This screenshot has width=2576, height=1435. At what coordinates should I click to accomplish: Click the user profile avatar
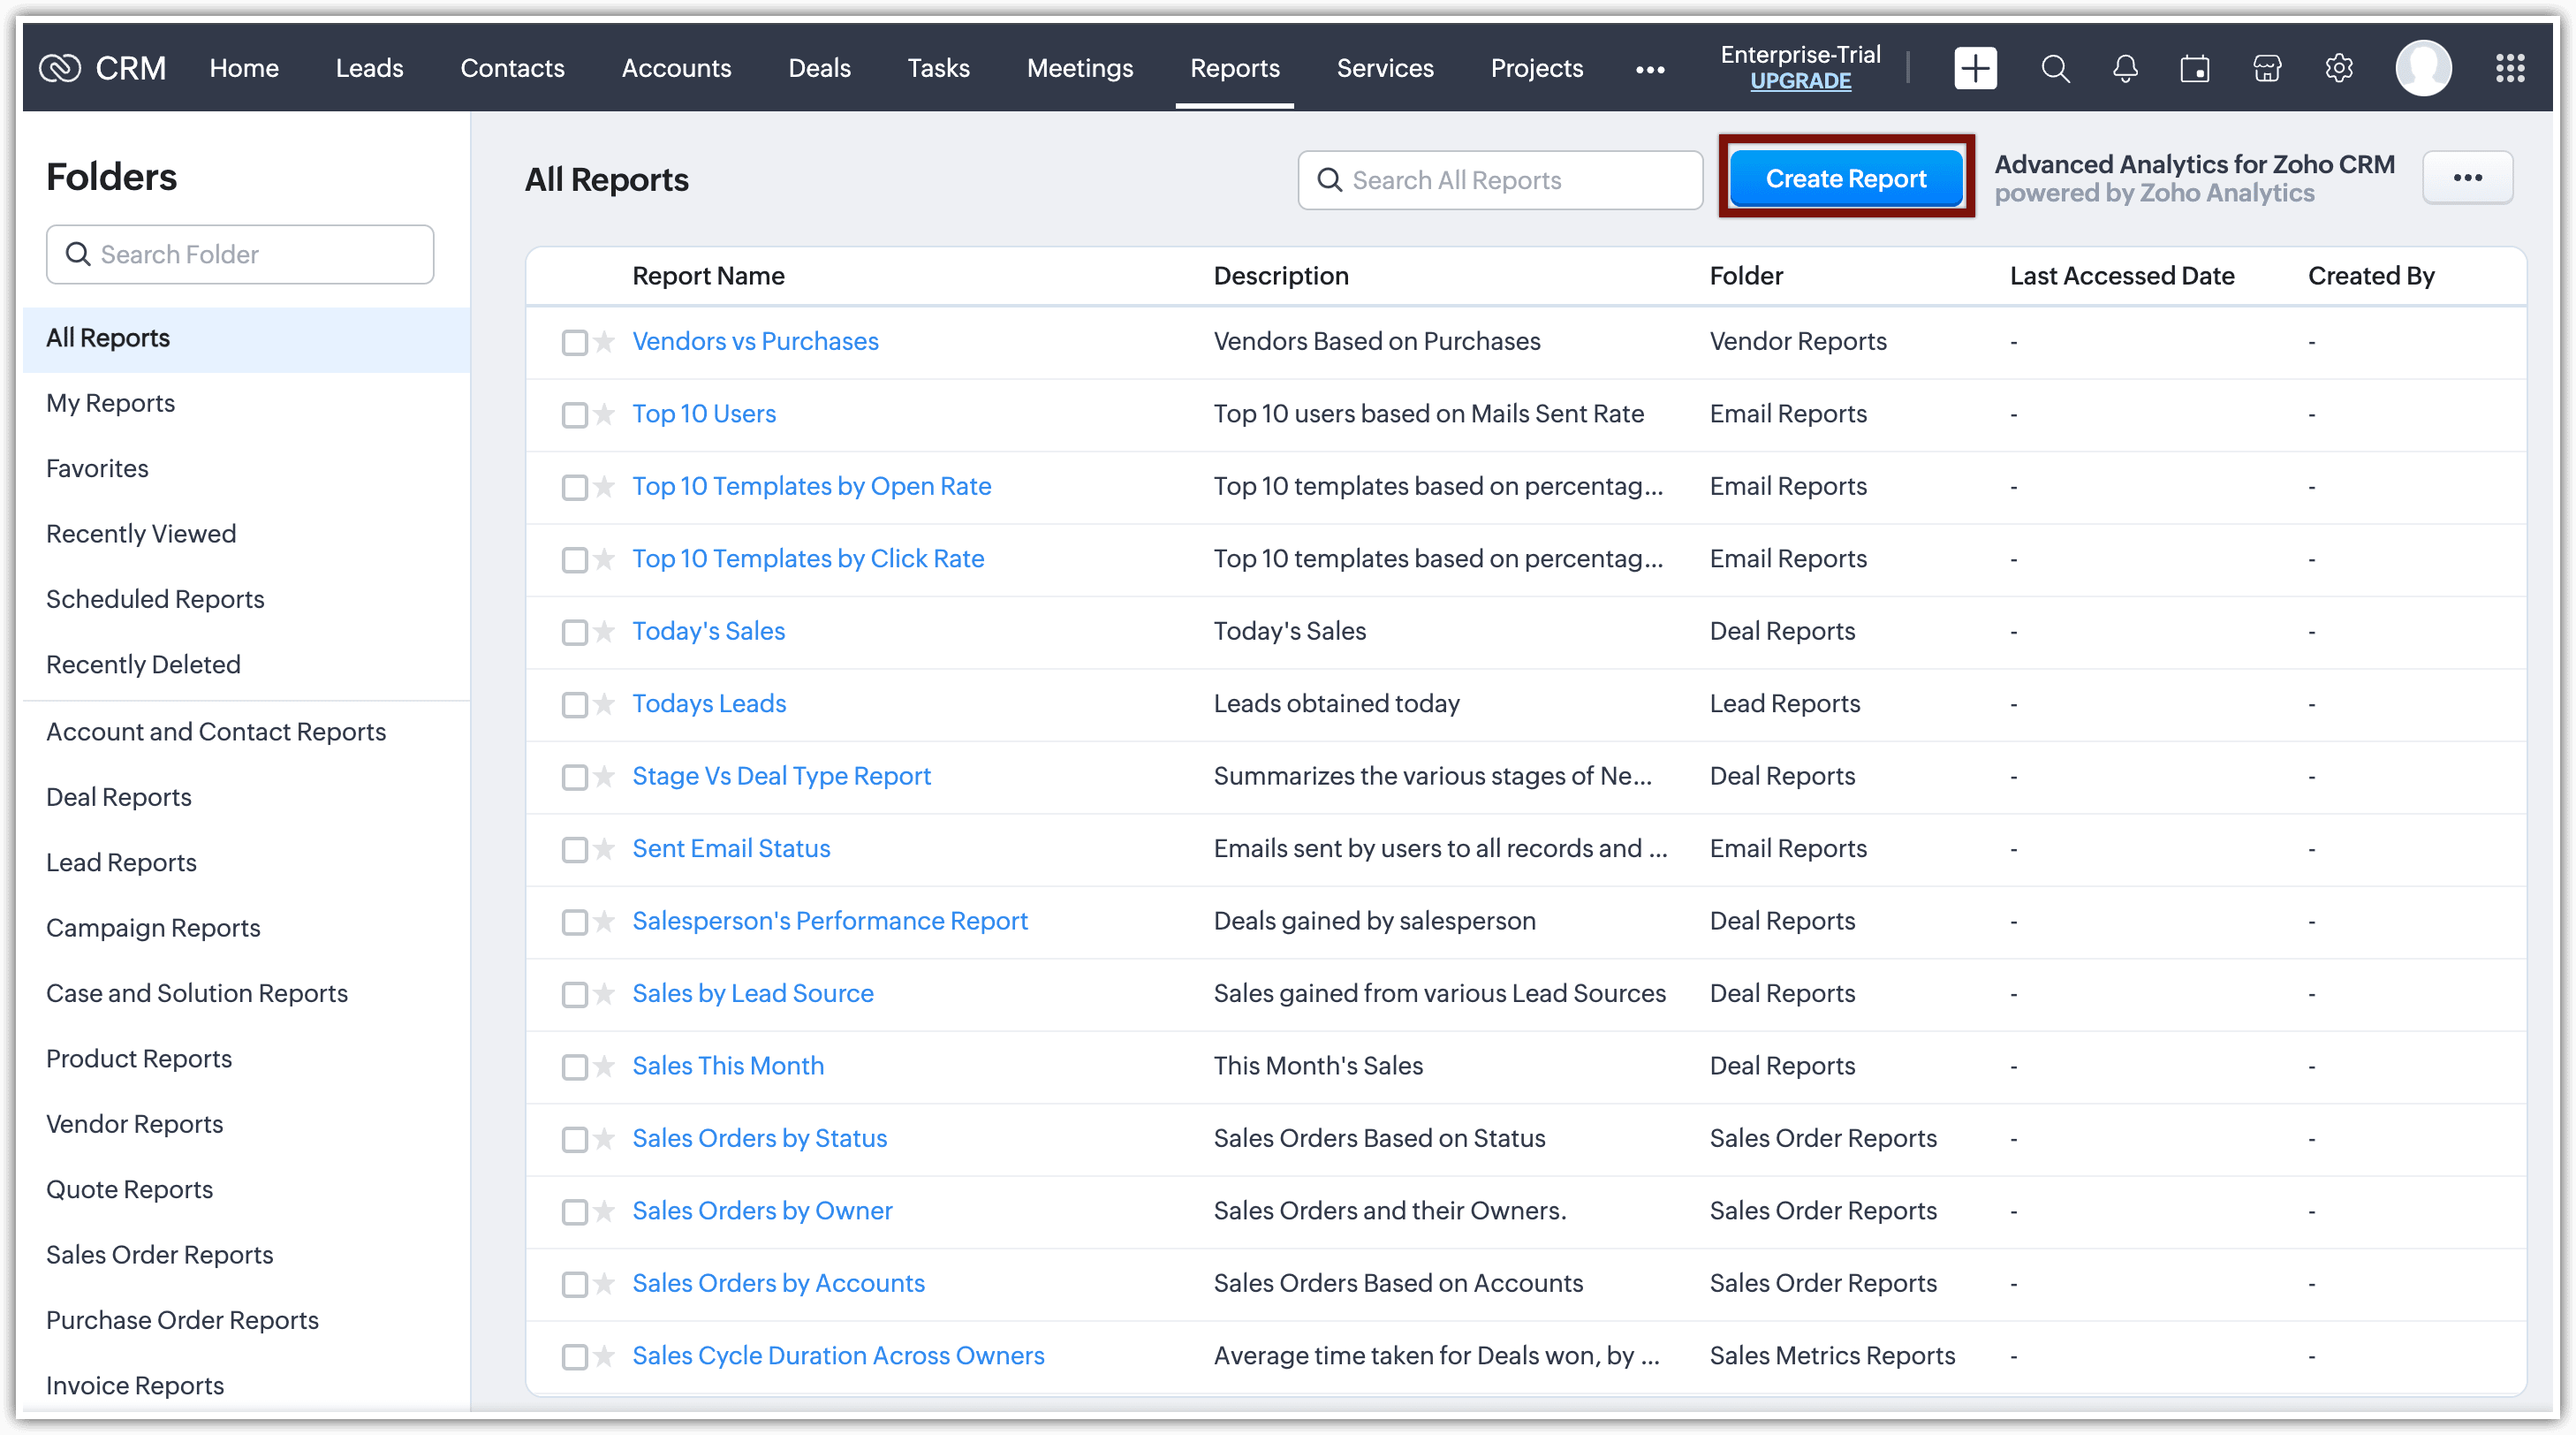pos(2423,68)
